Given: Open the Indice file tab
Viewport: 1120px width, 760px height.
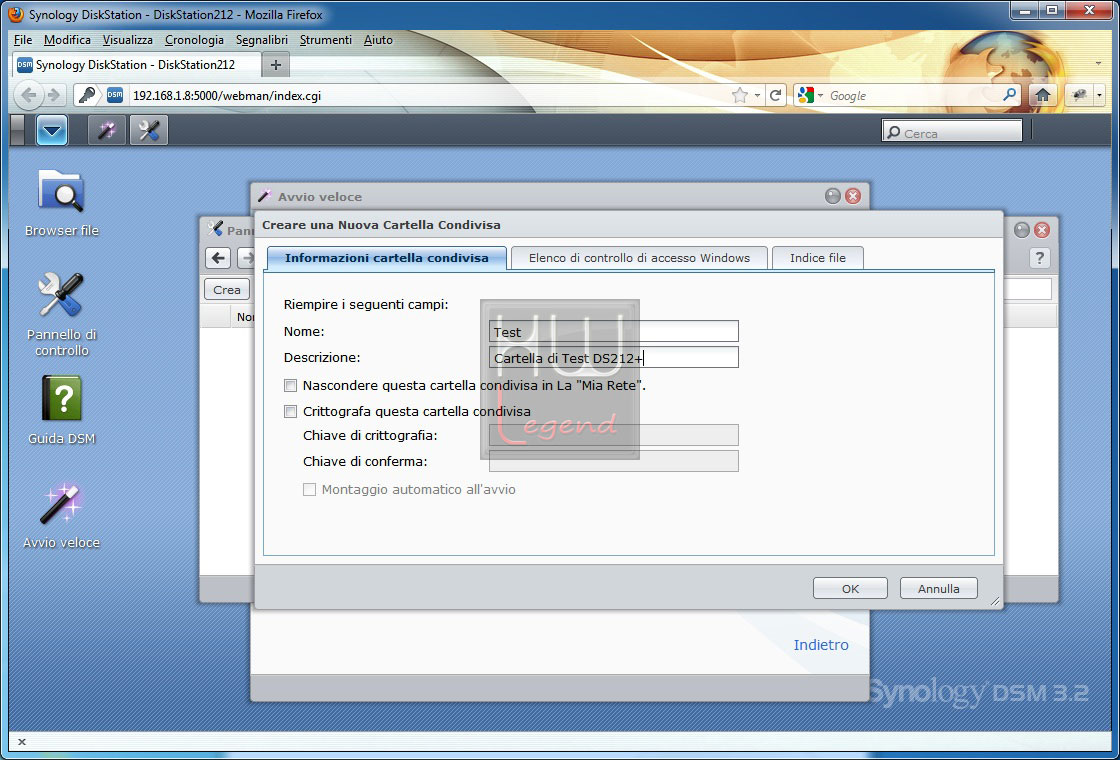Looking at the screenshot, I should [x=818, y=258].
